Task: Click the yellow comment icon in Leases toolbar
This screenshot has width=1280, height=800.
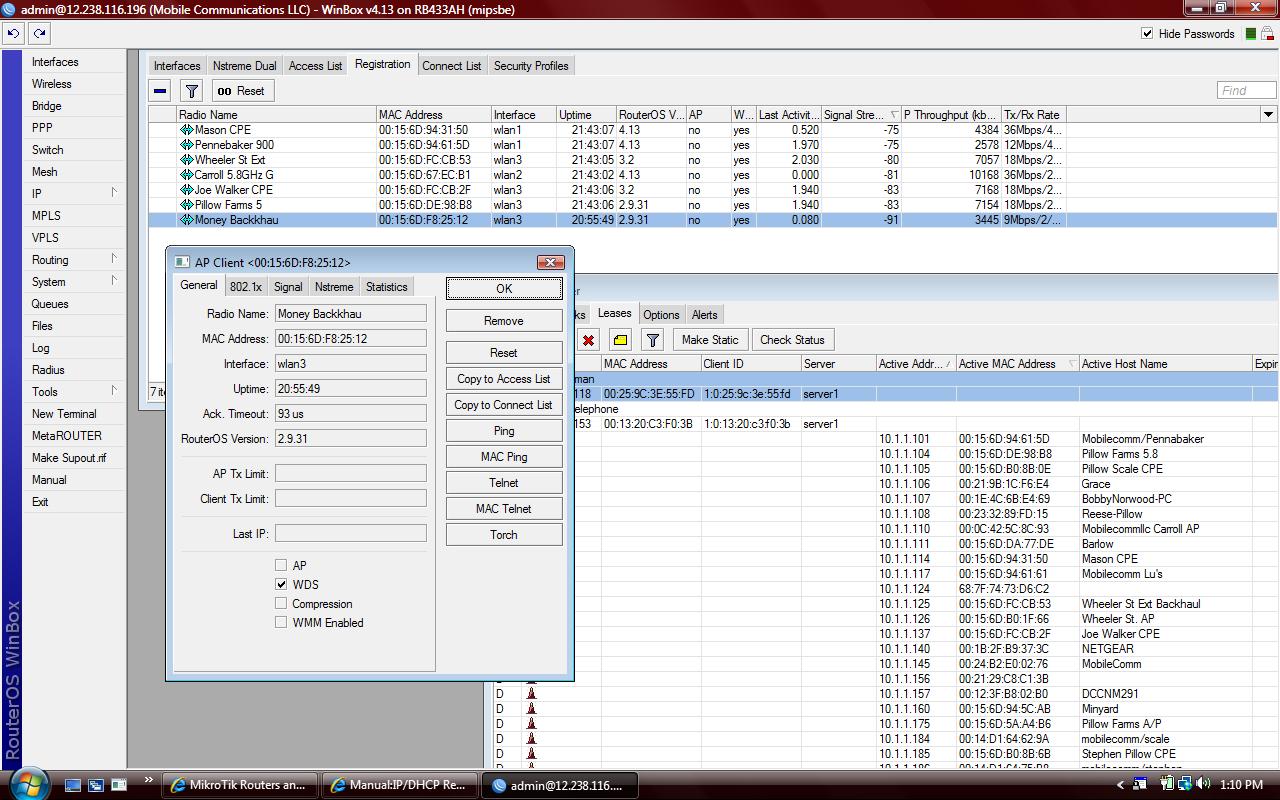Action: click(x=620, y=340)
